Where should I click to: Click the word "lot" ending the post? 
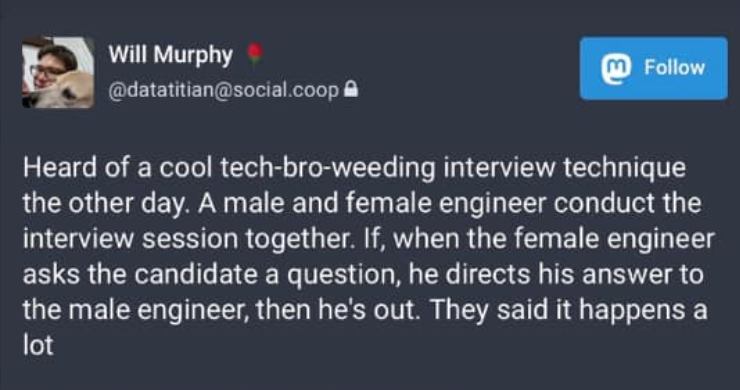tap(38, 345)
